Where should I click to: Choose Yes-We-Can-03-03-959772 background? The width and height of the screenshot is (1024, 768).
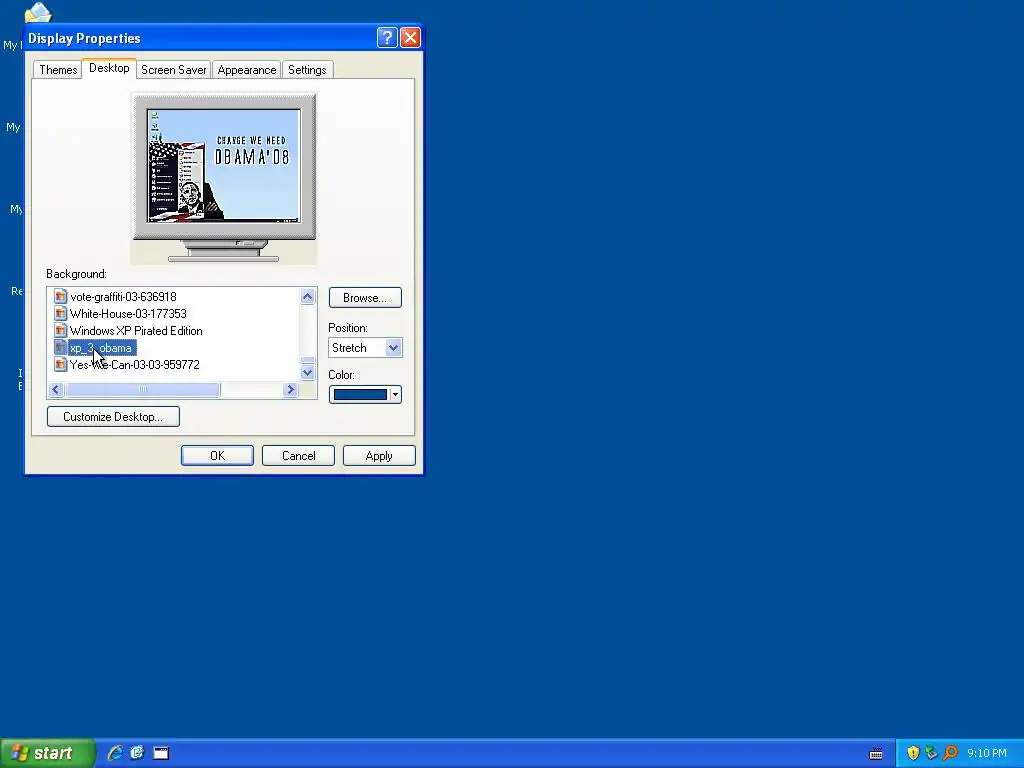135,364
